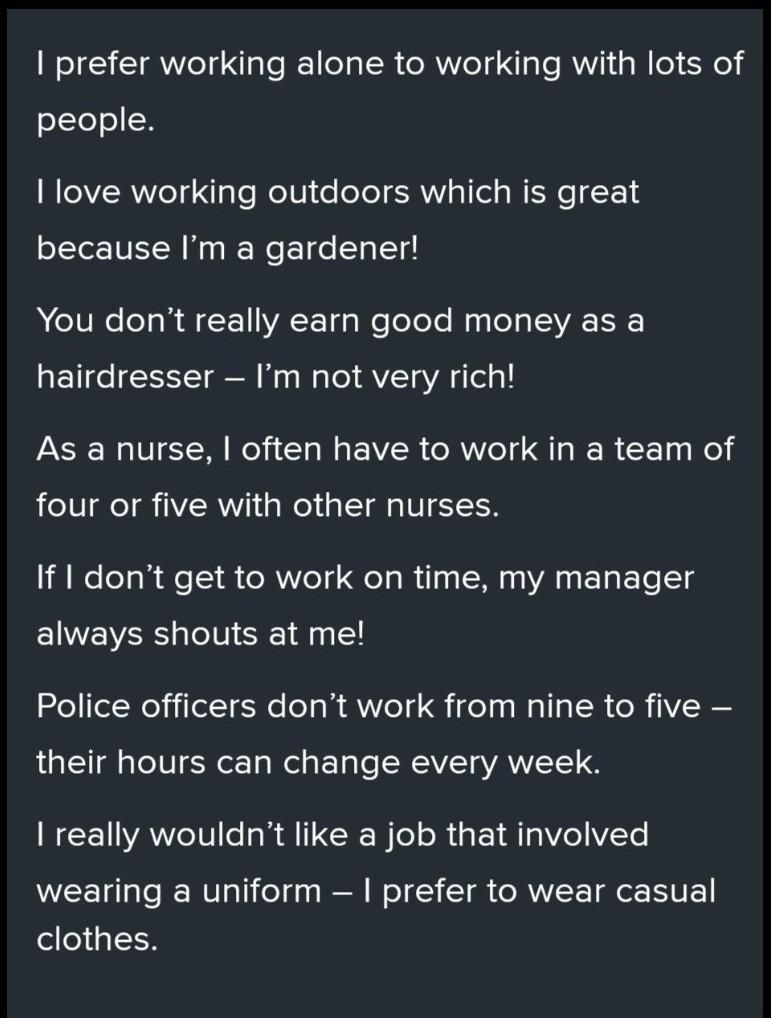This screenshot has width=771, height=1018.
Task: Tap the sentence about getting to work on time
Action: (365, 605)
